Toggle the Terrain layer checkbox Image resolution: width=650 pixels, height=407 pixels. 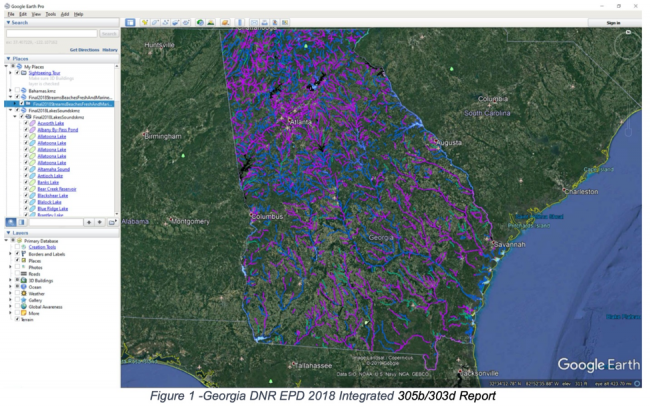[18, 318]
